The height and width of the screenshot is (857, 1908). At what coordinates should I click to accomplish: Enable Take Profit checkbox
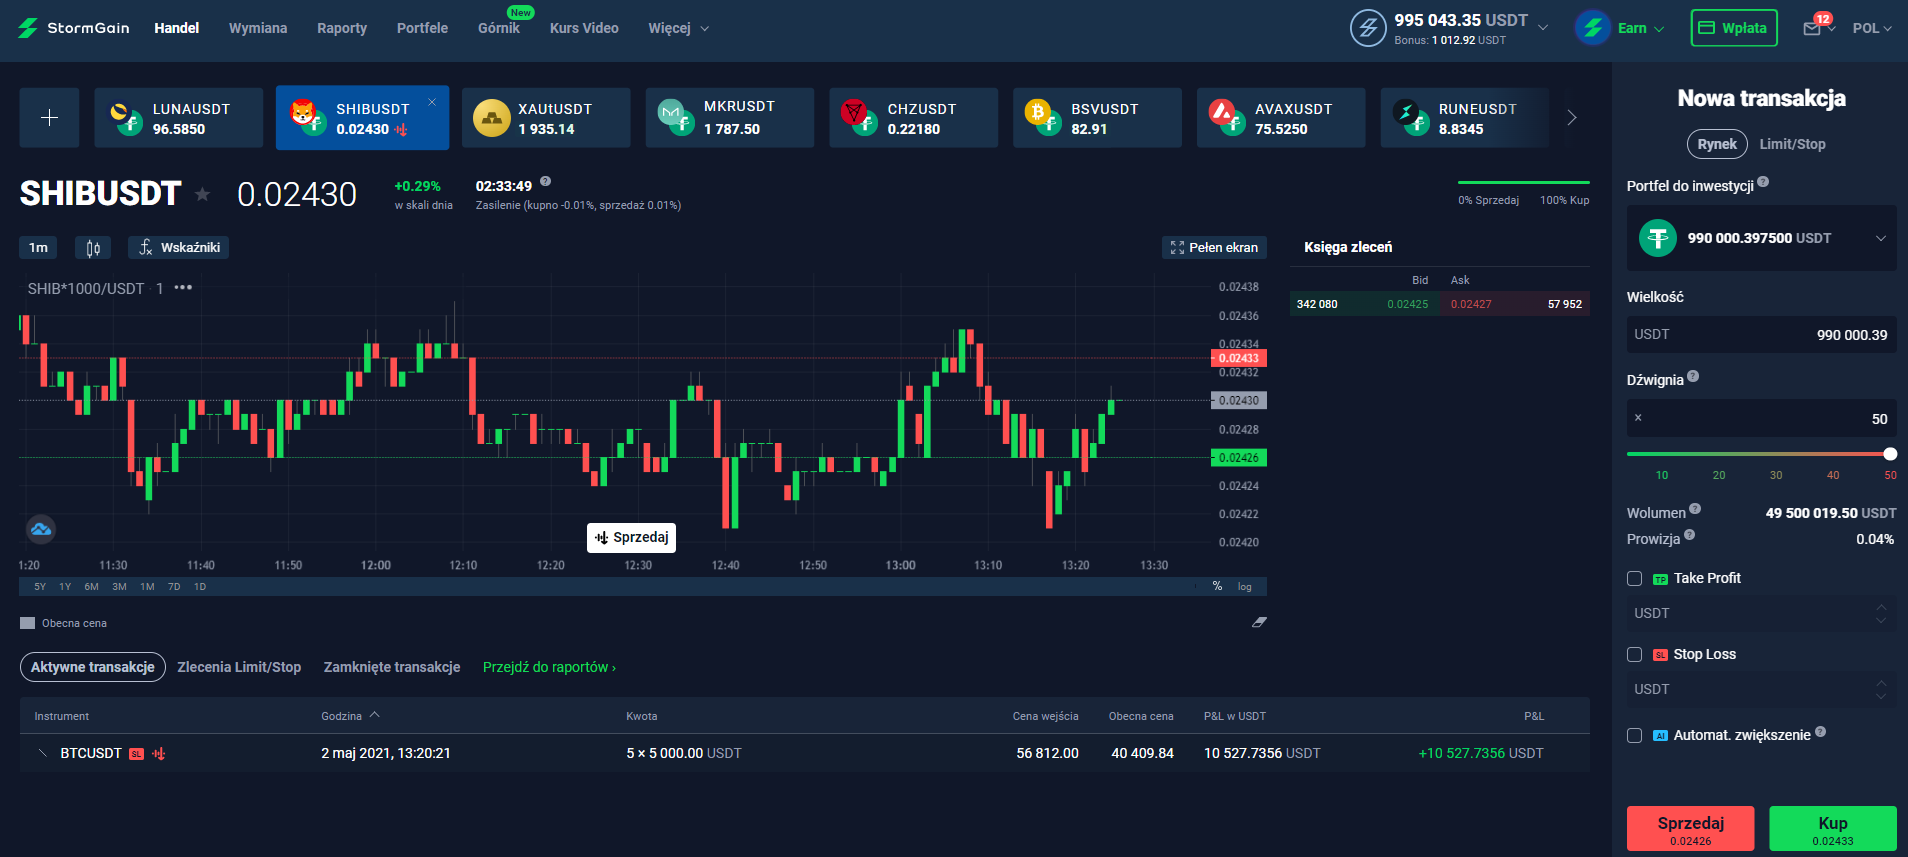[x=1635, y=578]
